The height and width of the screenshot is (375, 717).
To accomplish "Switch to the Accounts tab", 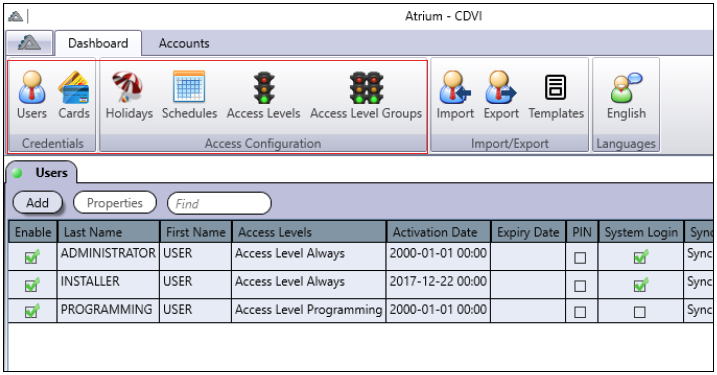I will (184, 43).
